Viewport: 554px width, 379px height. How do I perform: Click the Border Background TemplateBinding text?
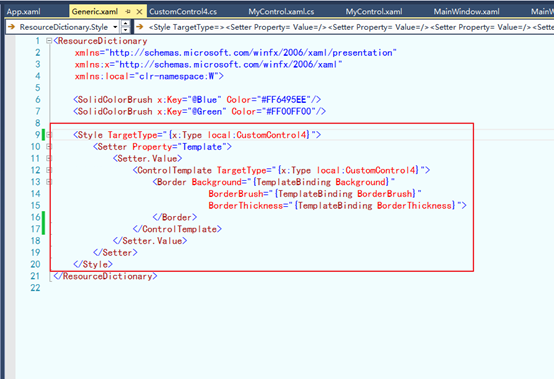[274, 182]
